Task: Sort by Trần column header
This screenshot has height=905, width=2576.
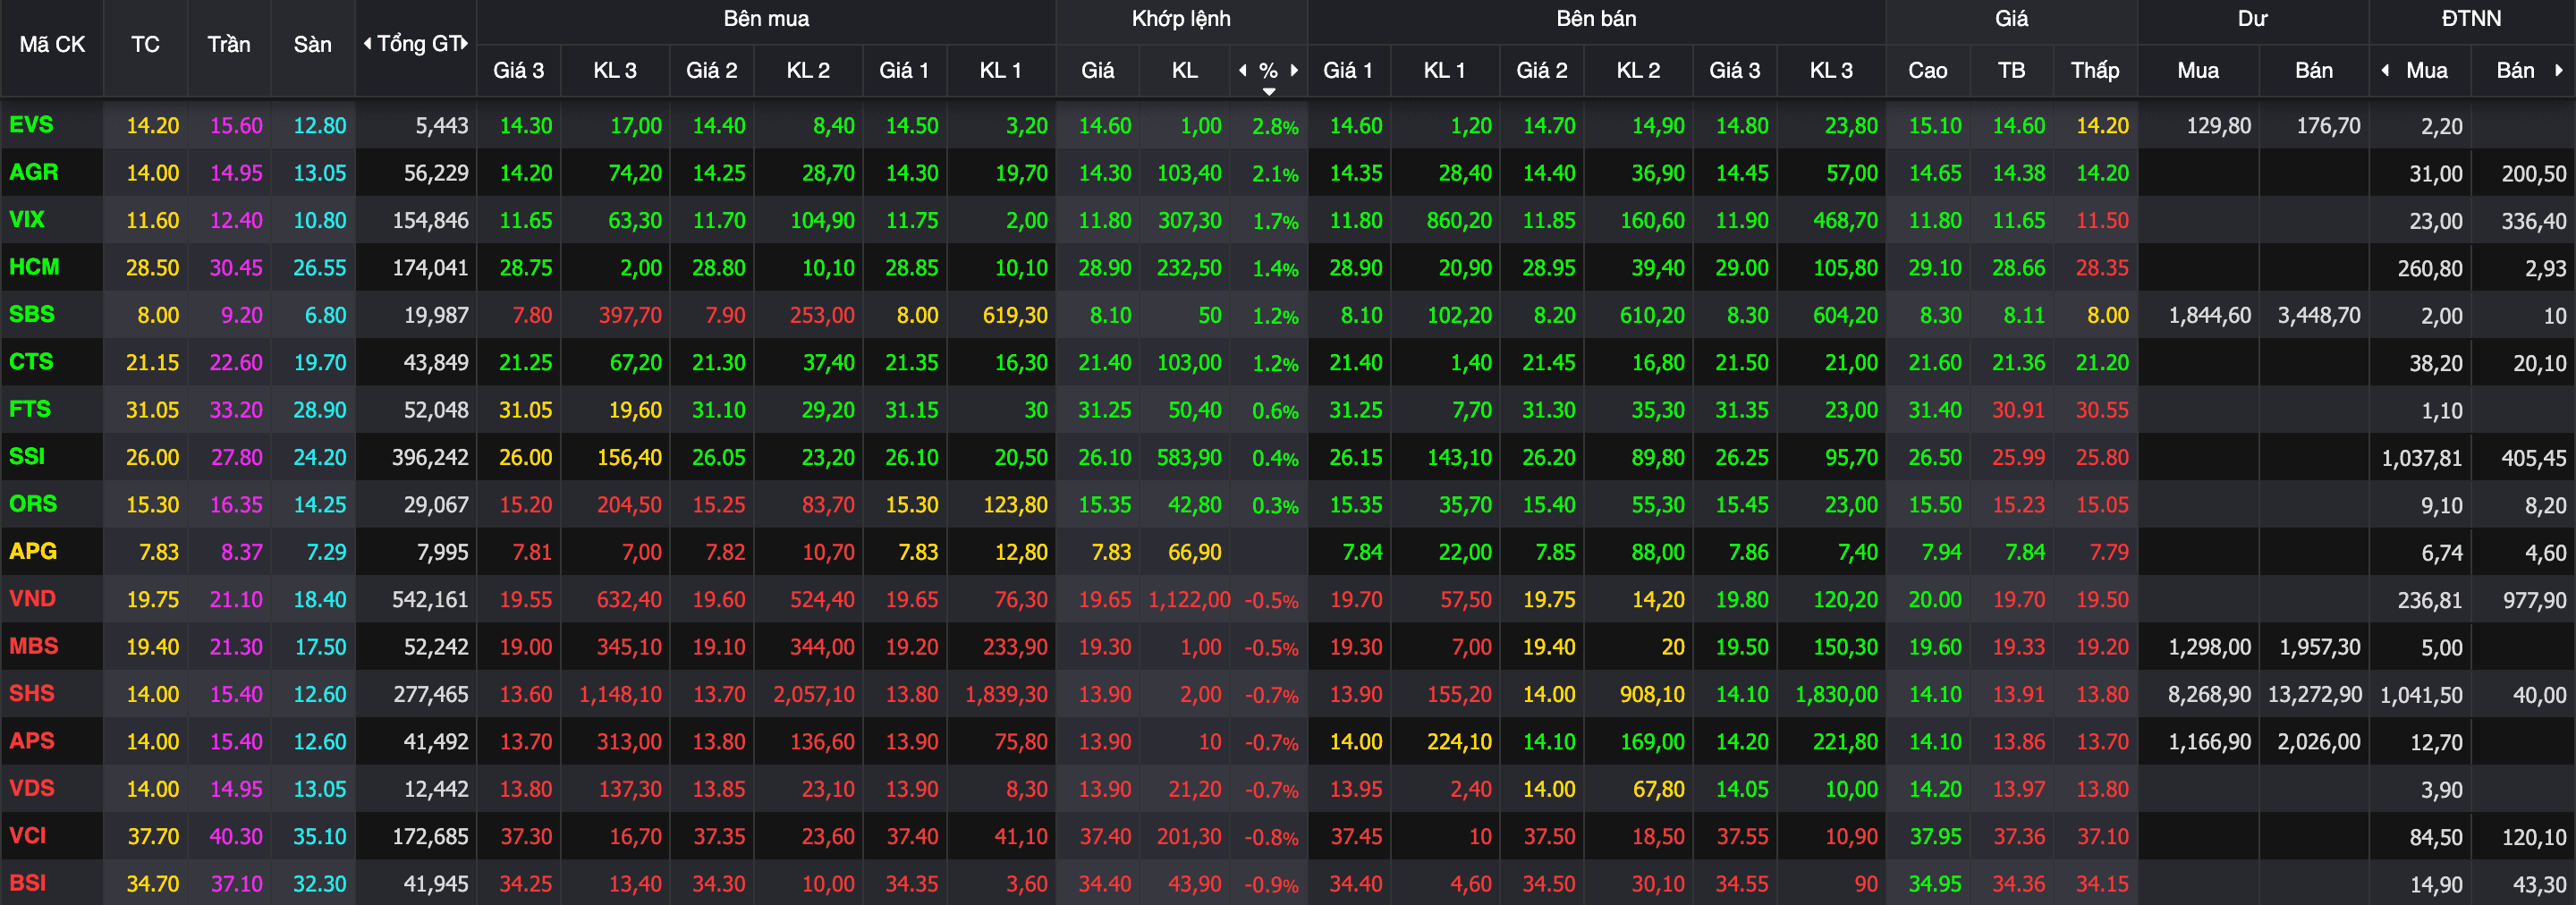Action: 229,44
